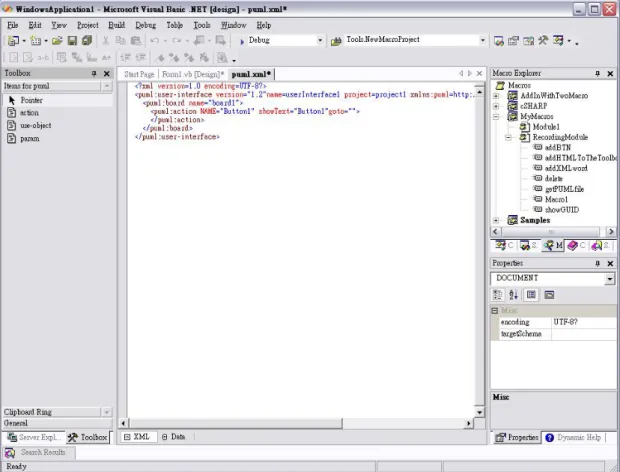Open the Debug menu
The image size is (620, 472).
[146, 25]
